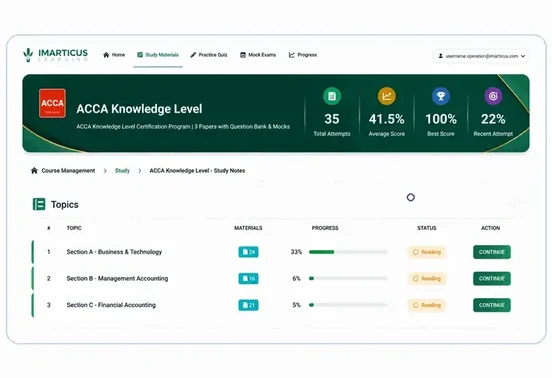Click the 5% progress bar for Section C

[348, 305]
